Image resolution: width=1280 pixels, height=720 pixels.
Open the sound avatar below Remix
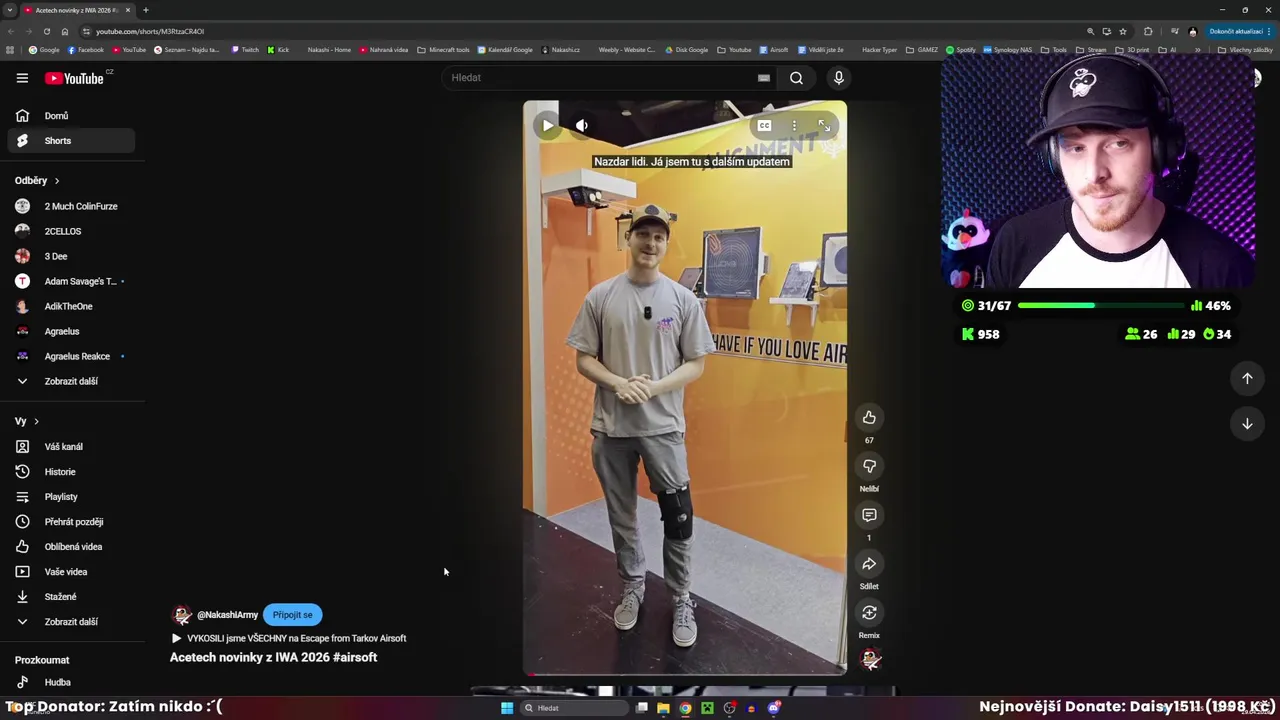871,659
